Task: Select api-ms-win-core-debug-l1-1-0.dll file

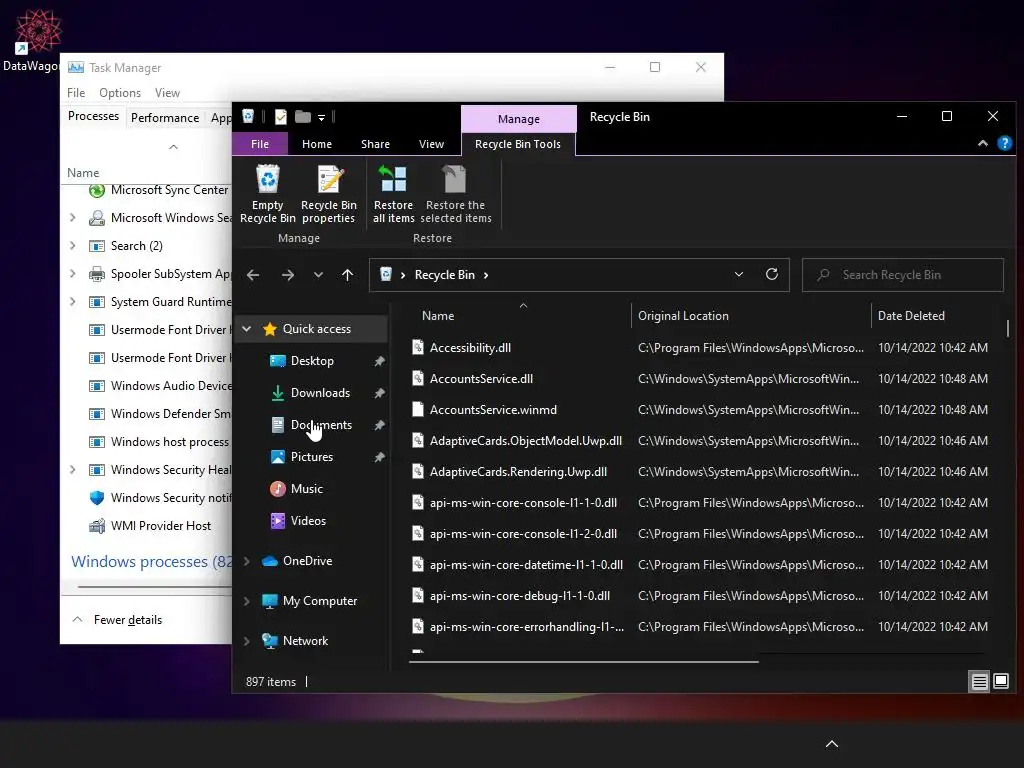Action: point(520,596)
